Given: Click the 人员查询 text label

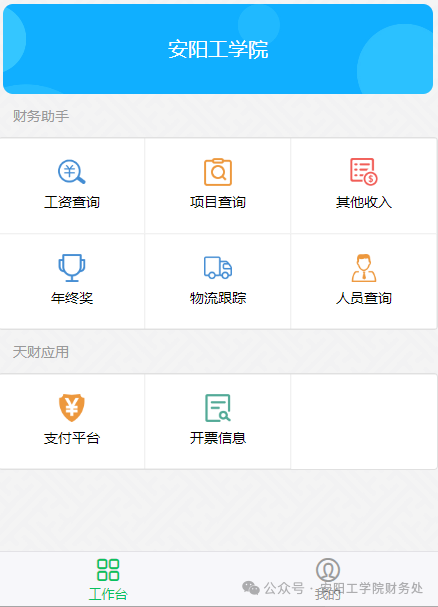Looking at the screenshot, I should (x=364, y=298).
